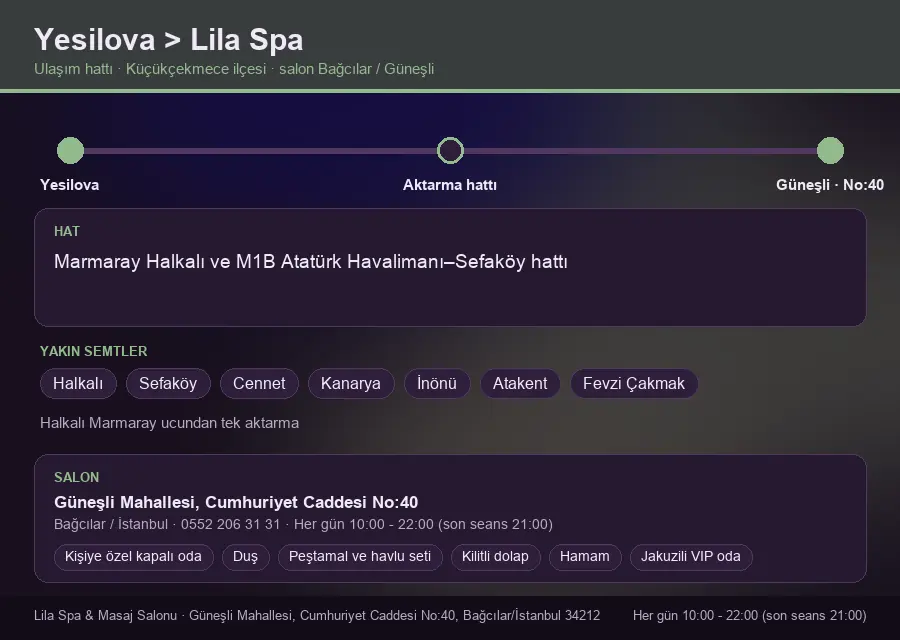
Task: Click the footer Lila Spa & Masaj Salonu address
Action: [x=317, y=616]
